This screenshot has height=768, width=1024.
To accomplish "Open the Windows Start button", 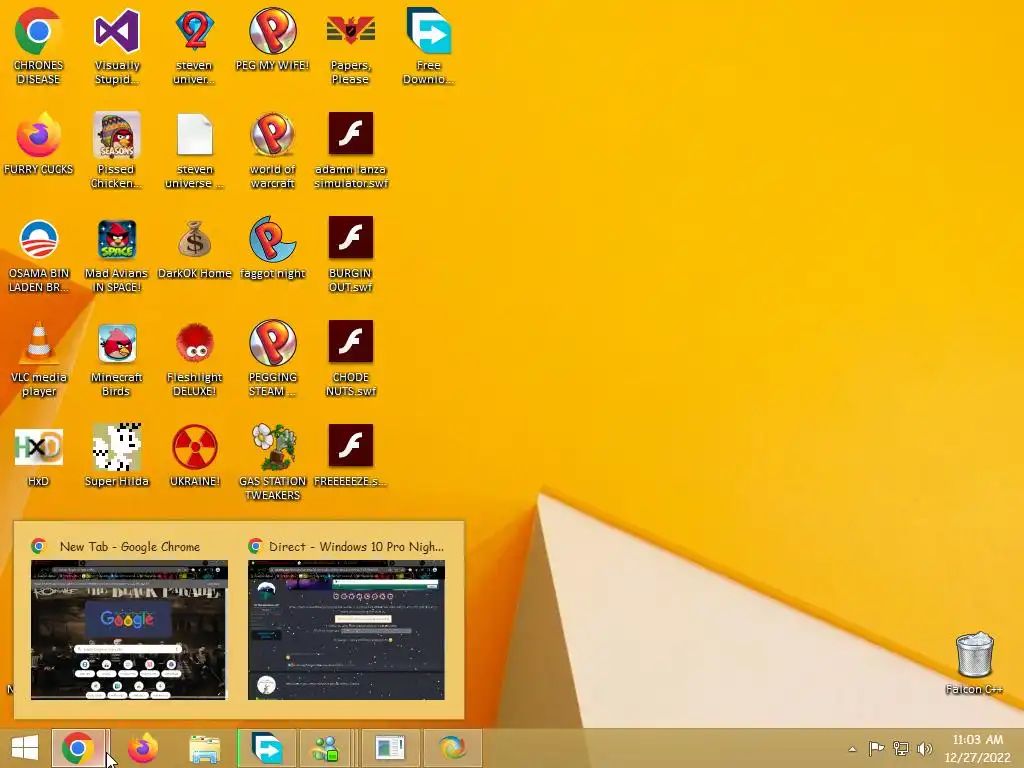I will pos(25,748).
